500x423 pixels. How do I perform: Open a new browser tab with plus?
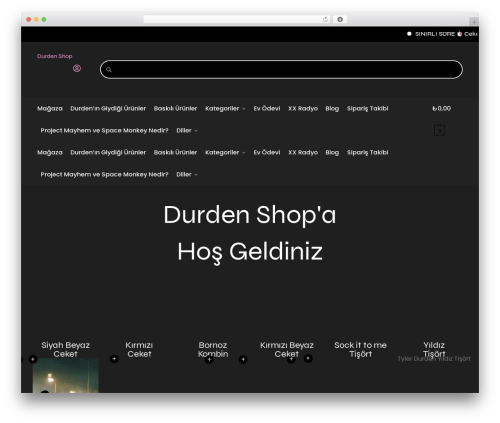pyautogui.click(x=474, y=22)
